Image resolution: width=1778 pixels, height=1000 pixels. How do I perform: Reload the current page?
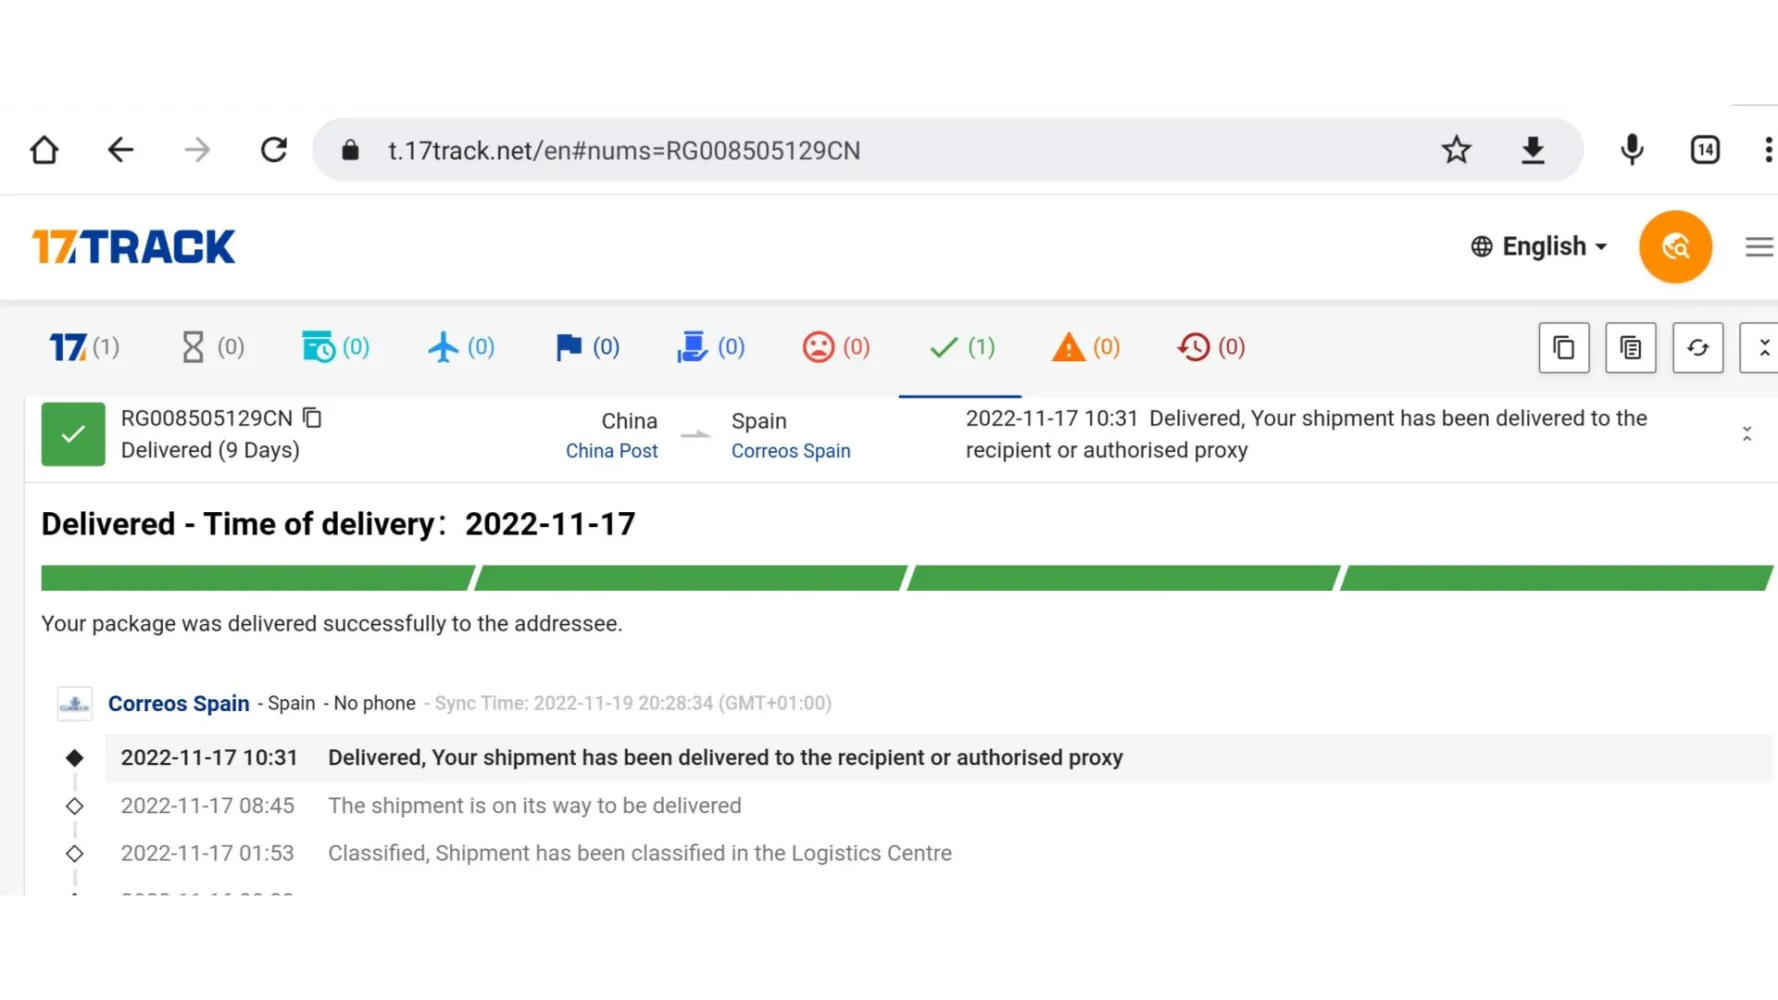point(274,150)
